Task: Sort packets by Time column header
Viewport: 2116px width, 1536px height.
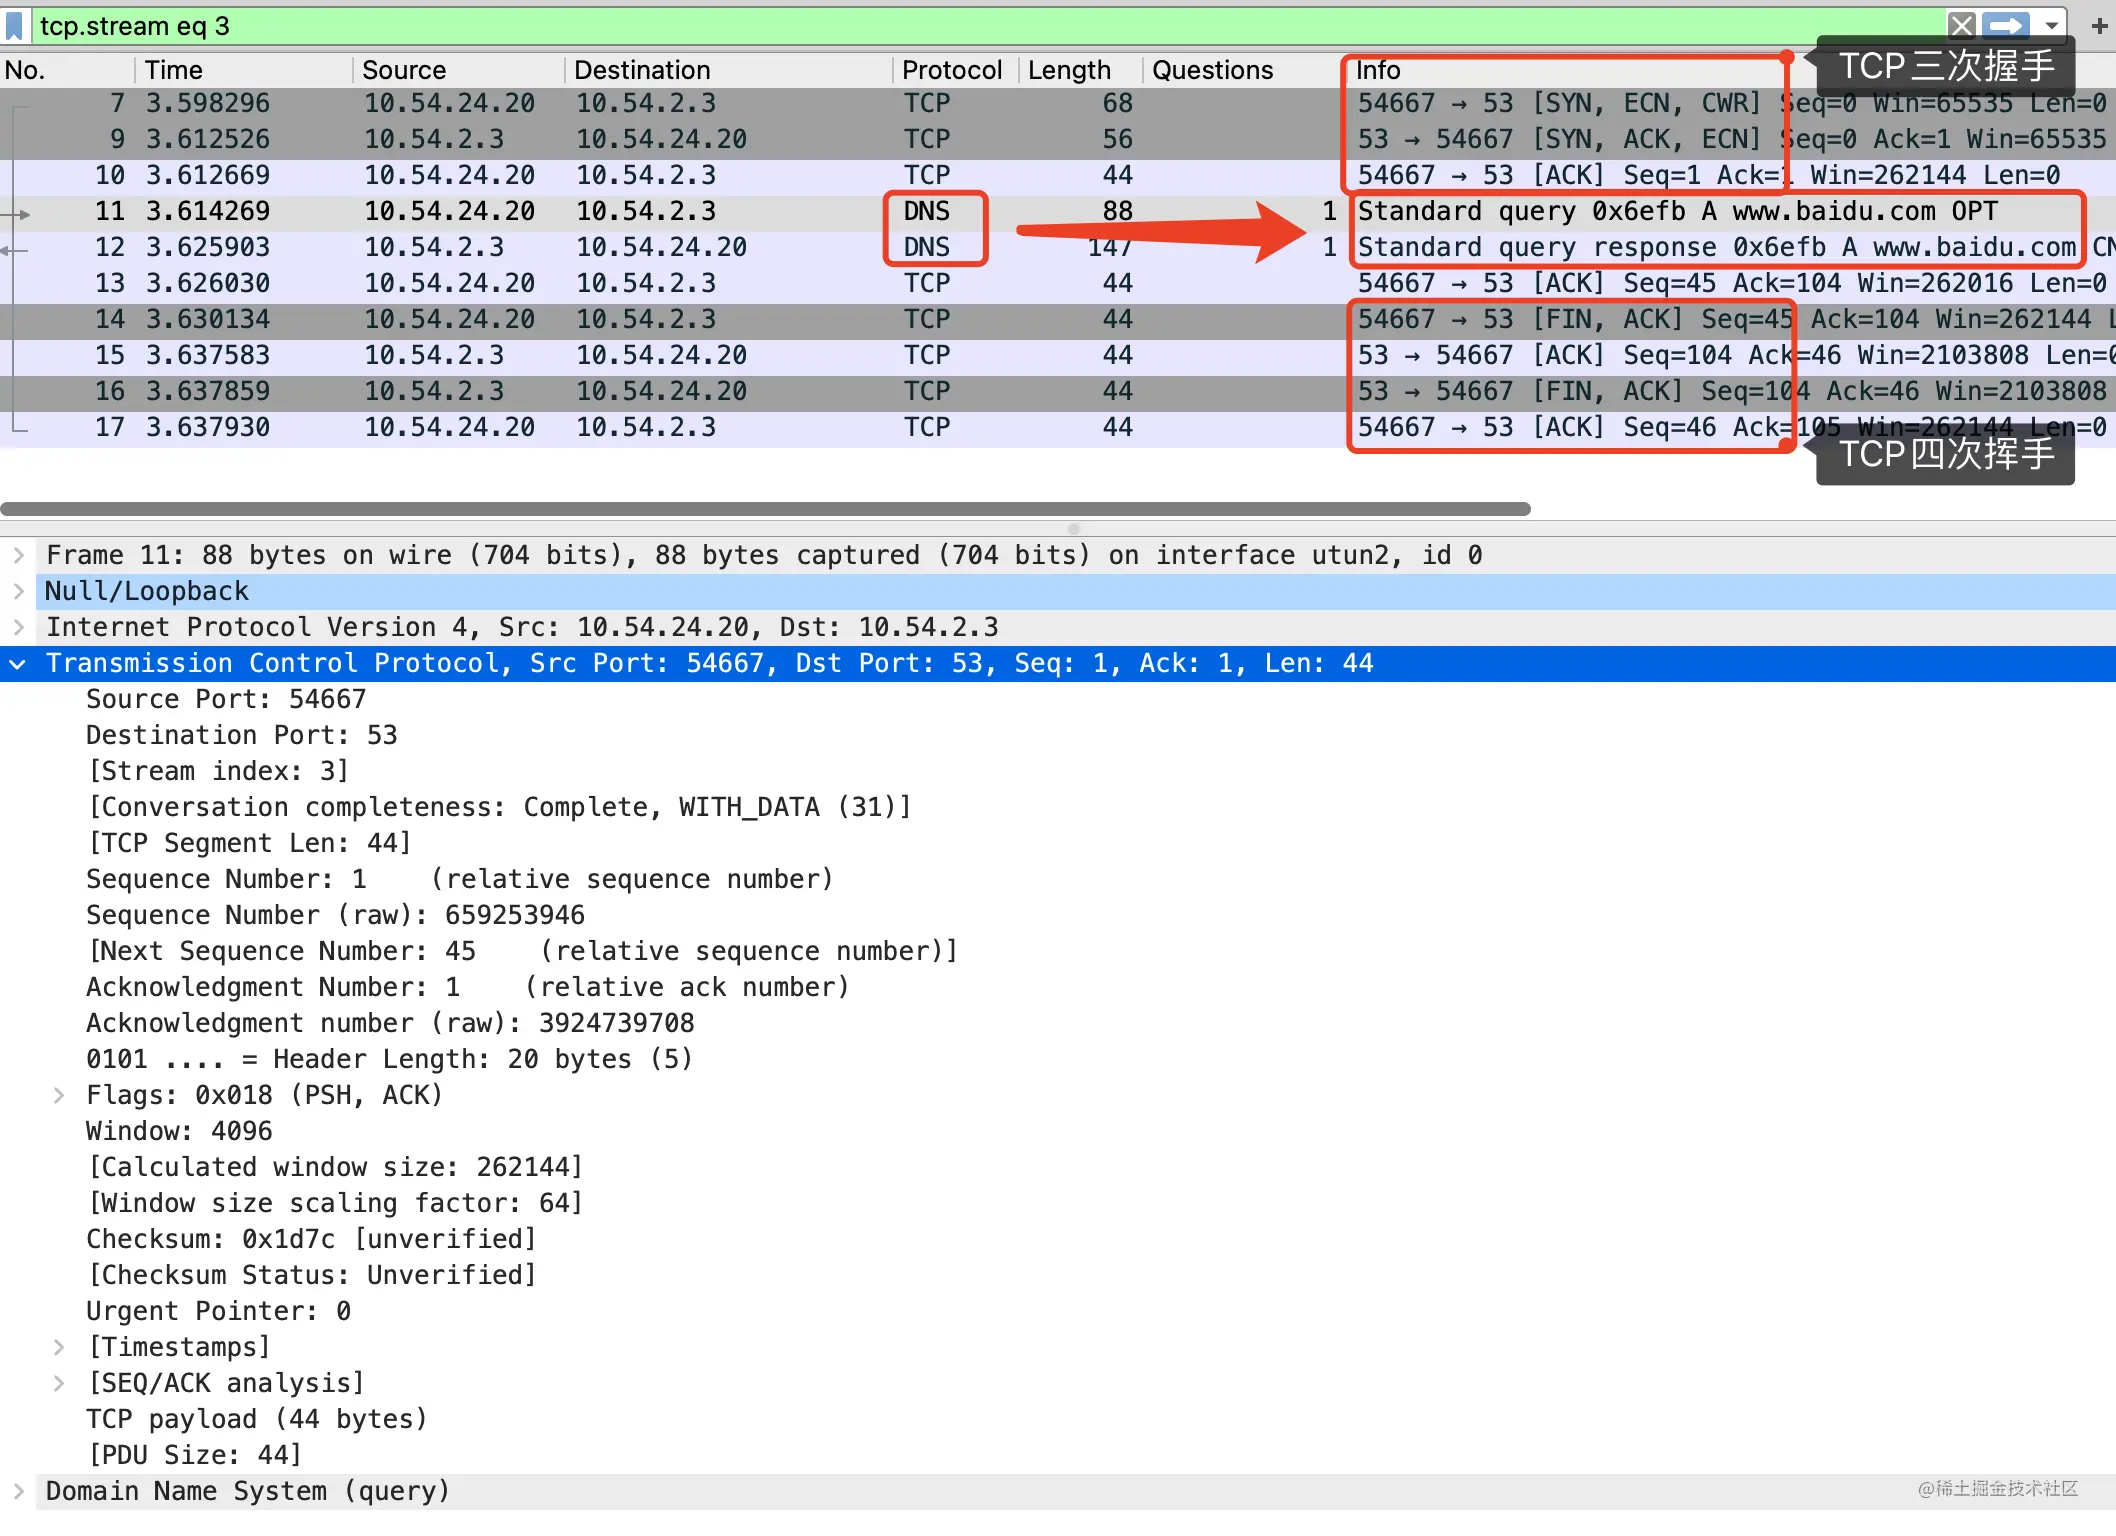Action: coord(173,70)
